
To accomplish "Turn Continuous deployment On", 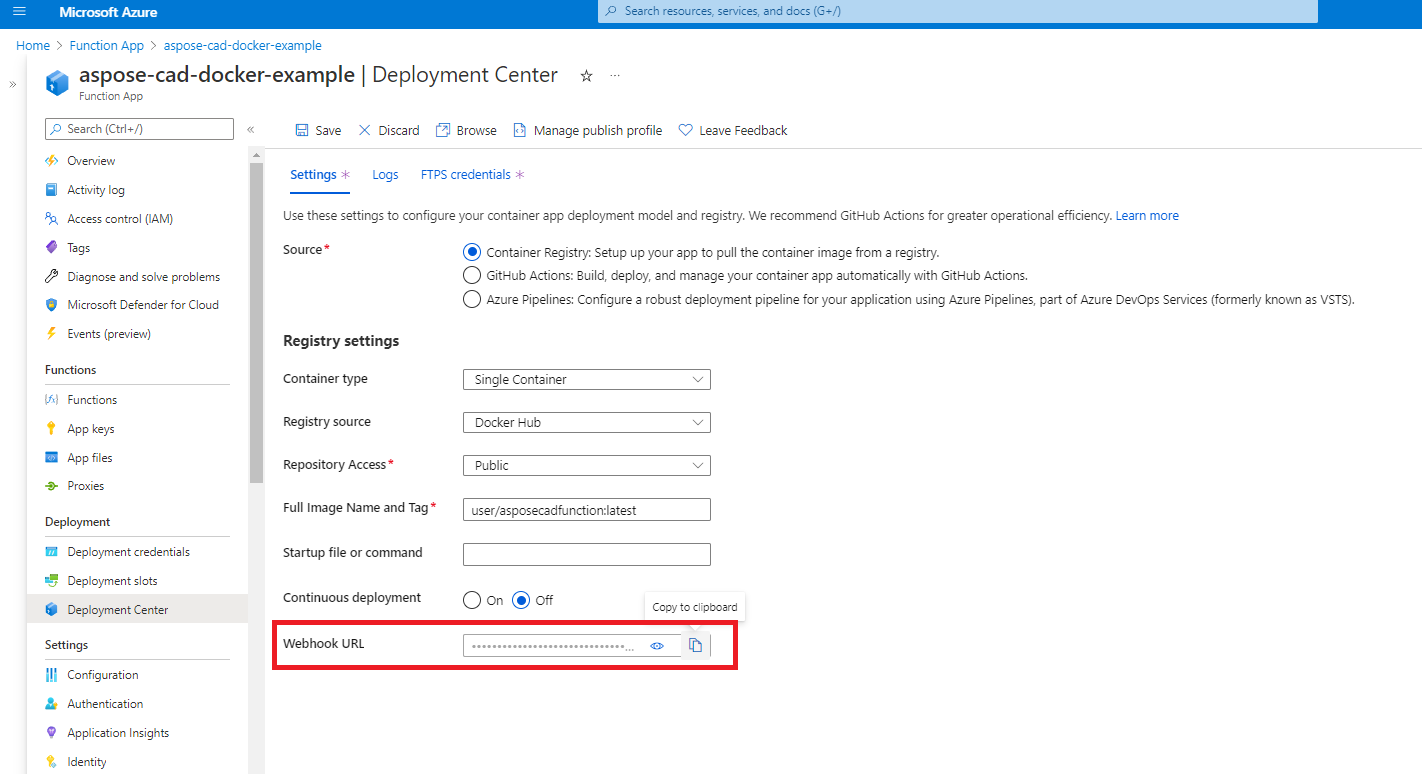I will (472, 601).
